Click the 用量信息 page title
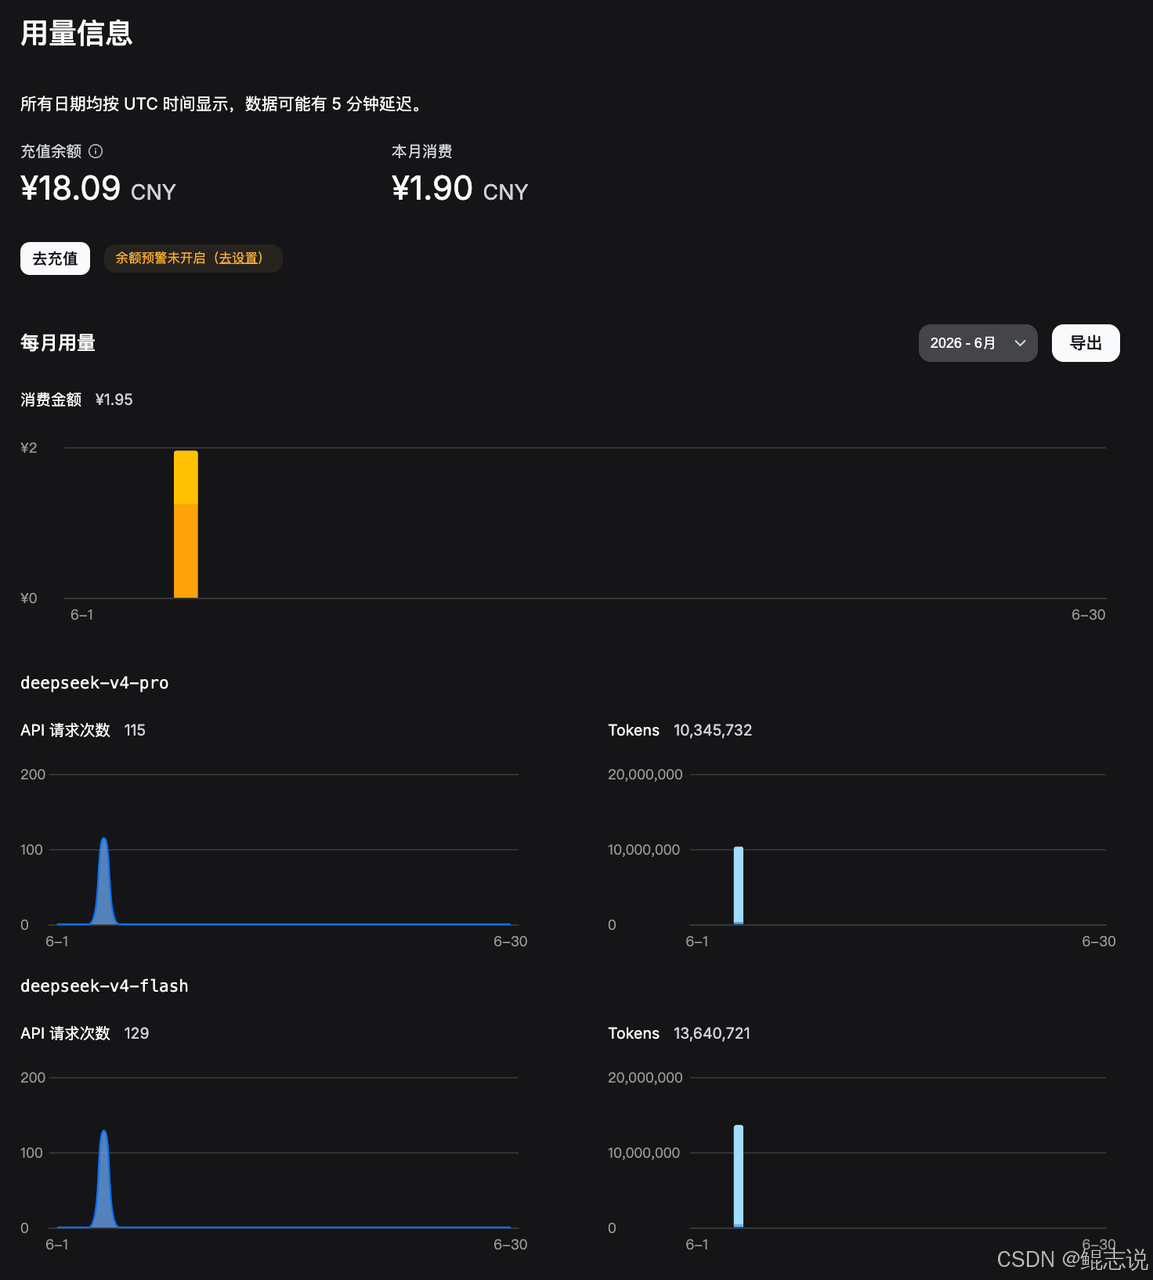 click(x=76, y=33)
